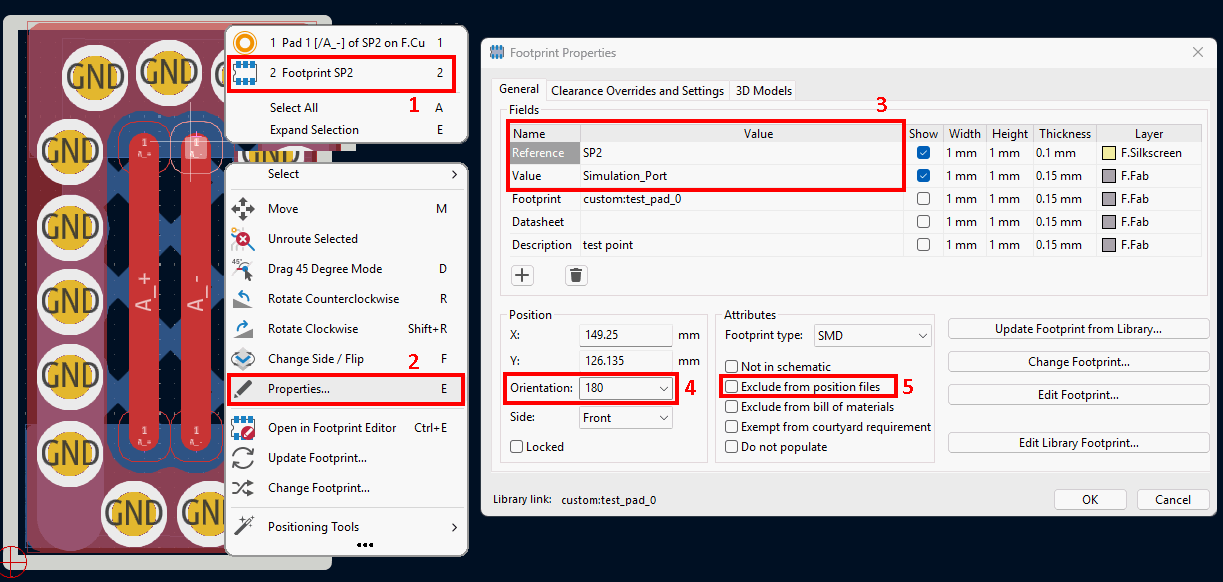The height and width of the screenshot is (582, 1223).
Task: Click the X position input field
Action: 625,336
